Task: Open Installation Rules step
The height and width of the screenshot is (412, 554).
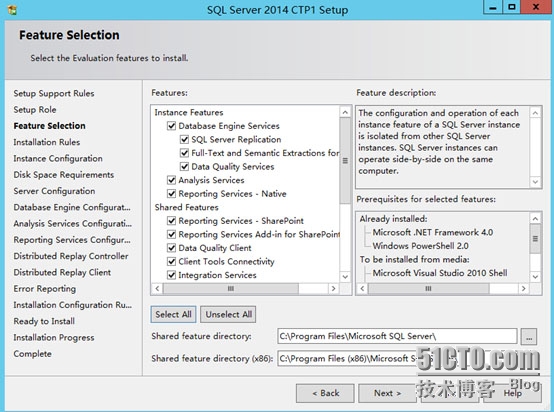Action: [x=47, y=142]
